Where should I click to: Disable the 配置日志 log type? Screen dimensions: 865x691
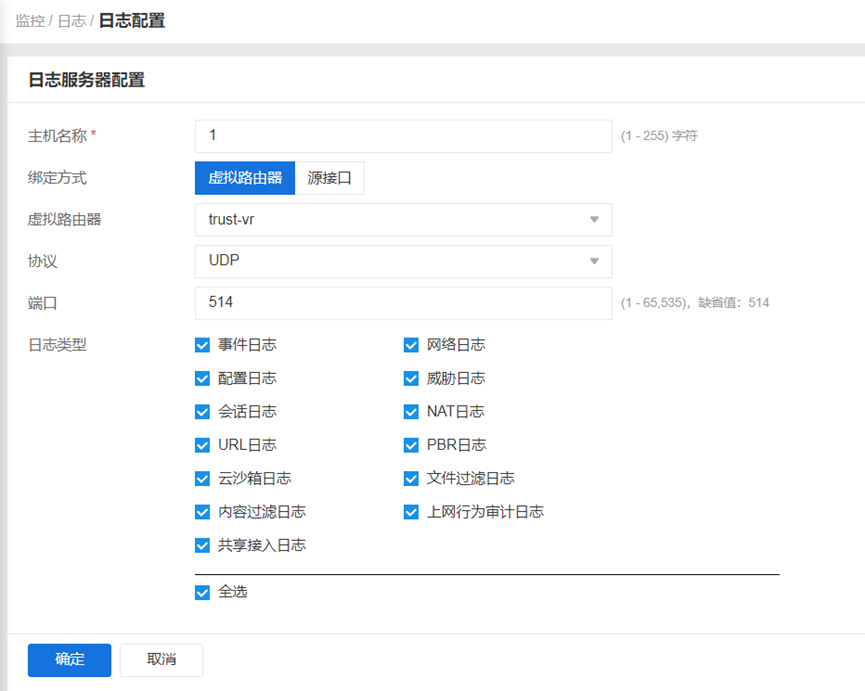coord(202,378)
